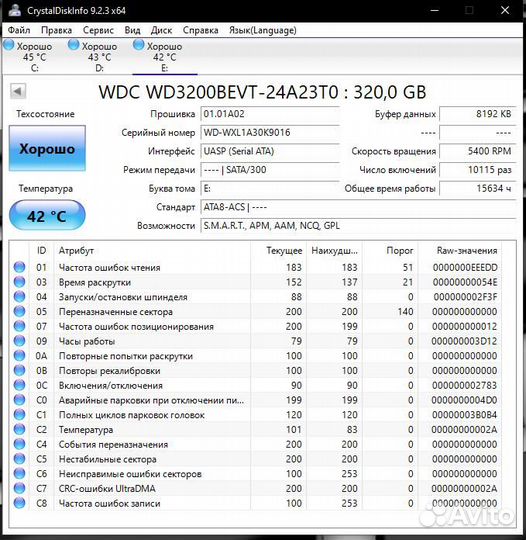This screenshot has width=526, height=540.
Task: Click the Режим передачи SATA/300 field
Action: (270, 170)
